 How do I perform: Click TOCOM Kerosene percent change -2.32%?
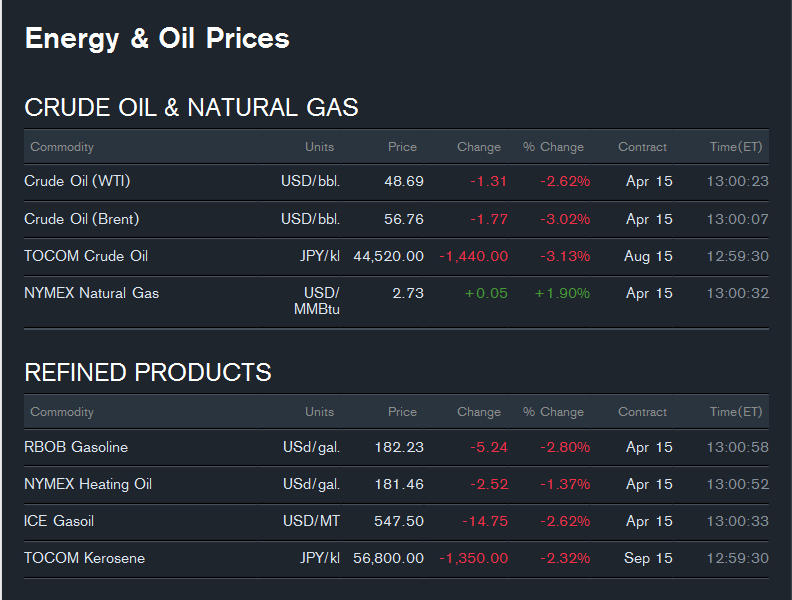pyautogui.click(x=565, y=559)
